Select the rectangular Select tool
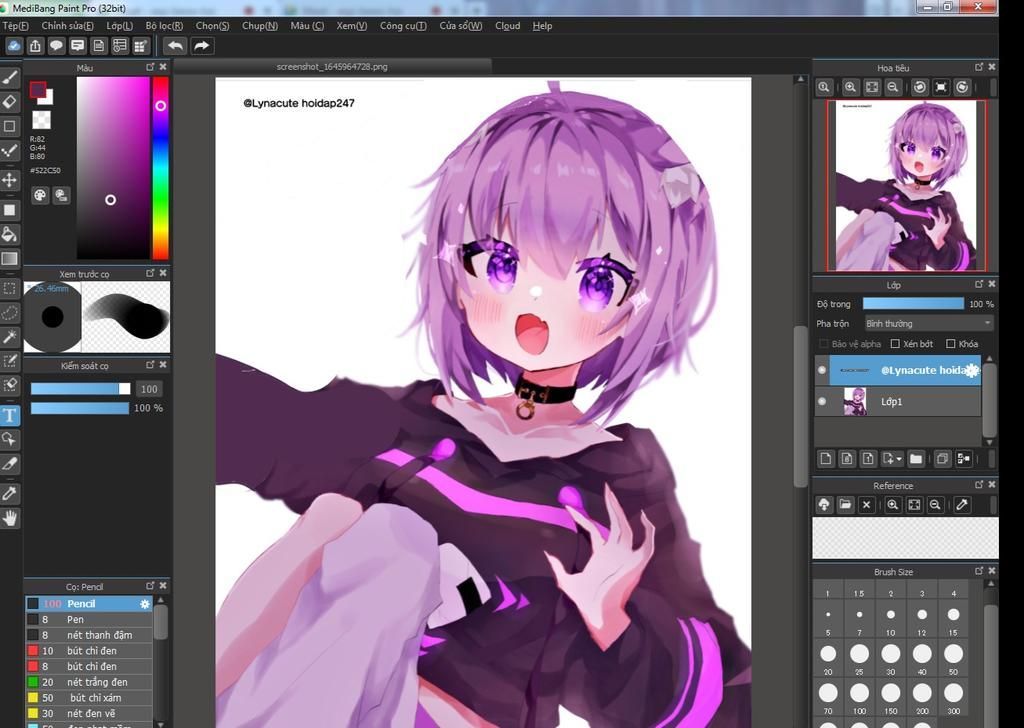The height and width of the screenshot is (728, 1024). [x=10, y=288]
